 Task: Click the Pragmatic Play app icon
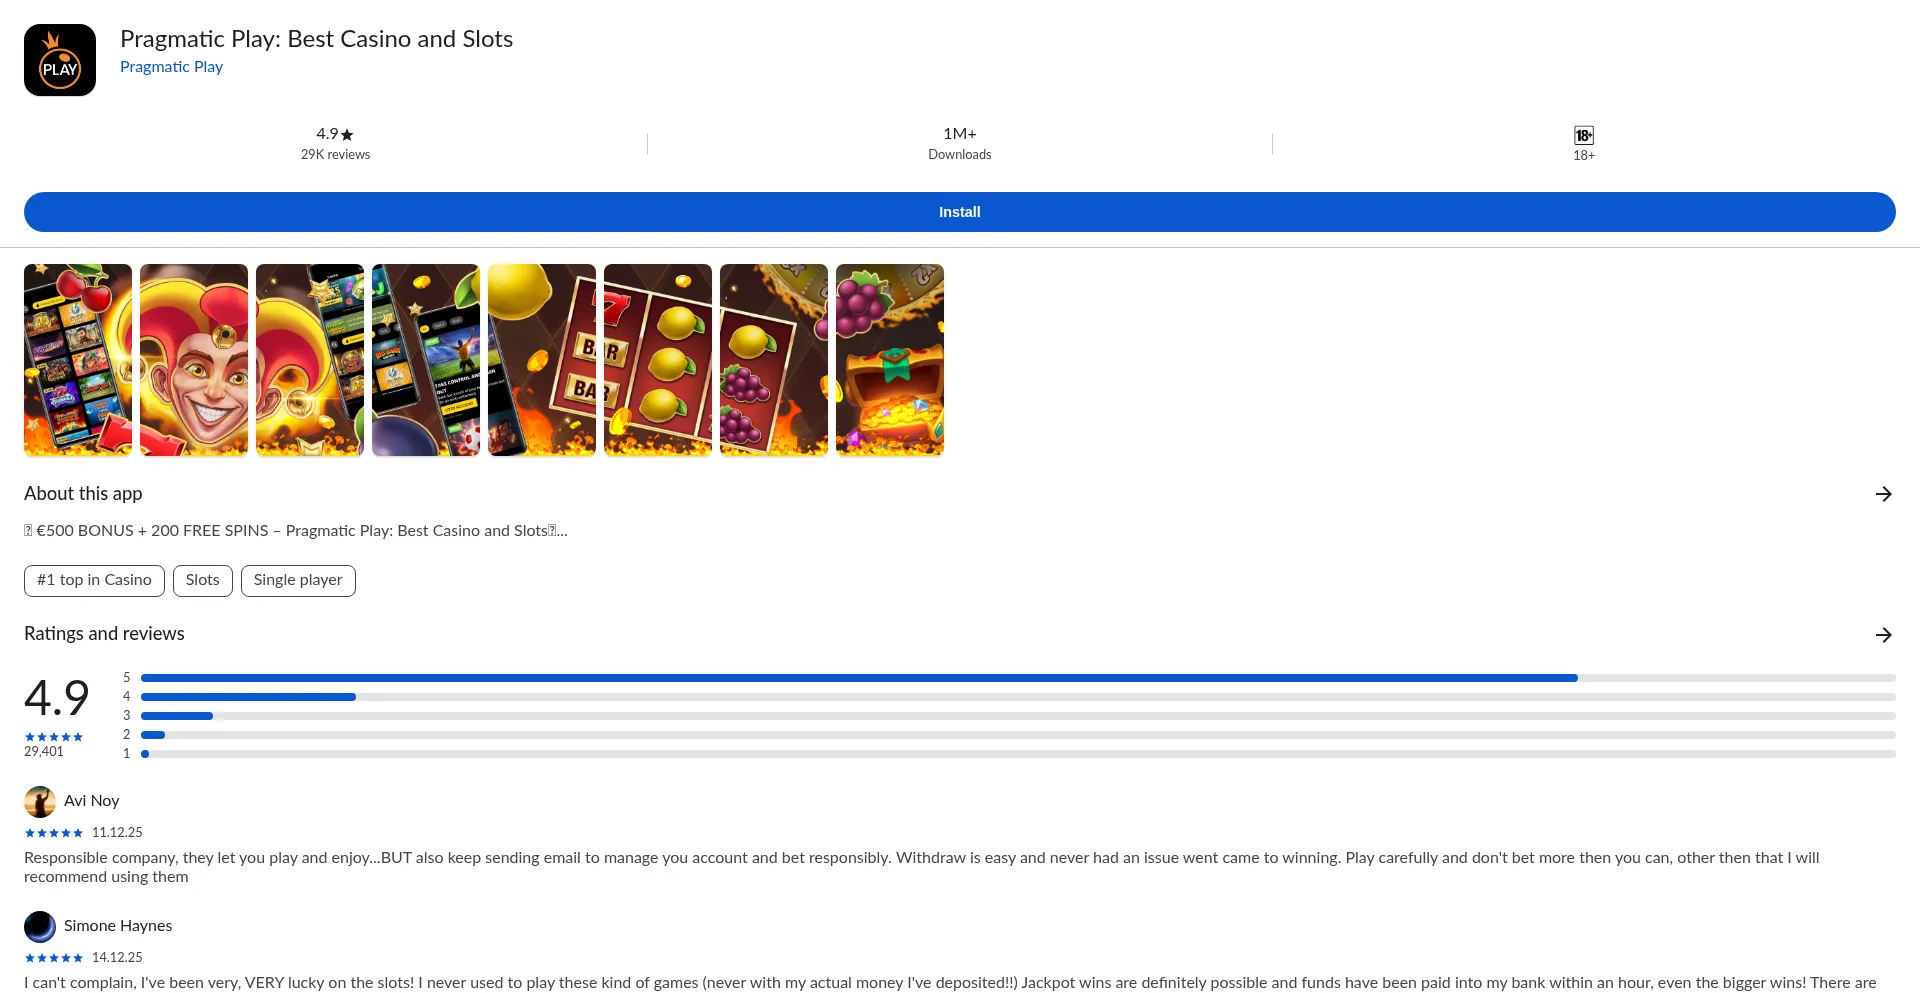[x=59, y=59]
